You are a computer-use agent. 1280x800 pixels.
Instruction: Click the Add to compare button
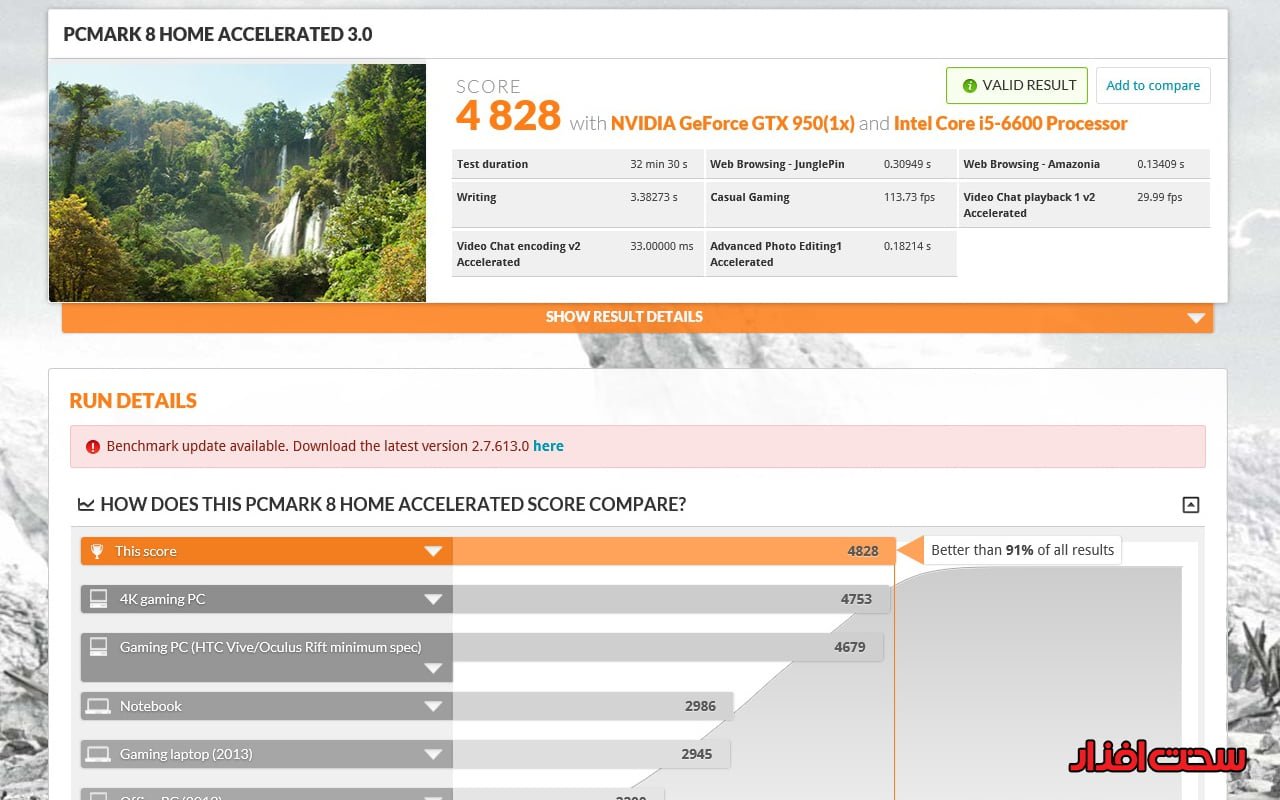1153,86
